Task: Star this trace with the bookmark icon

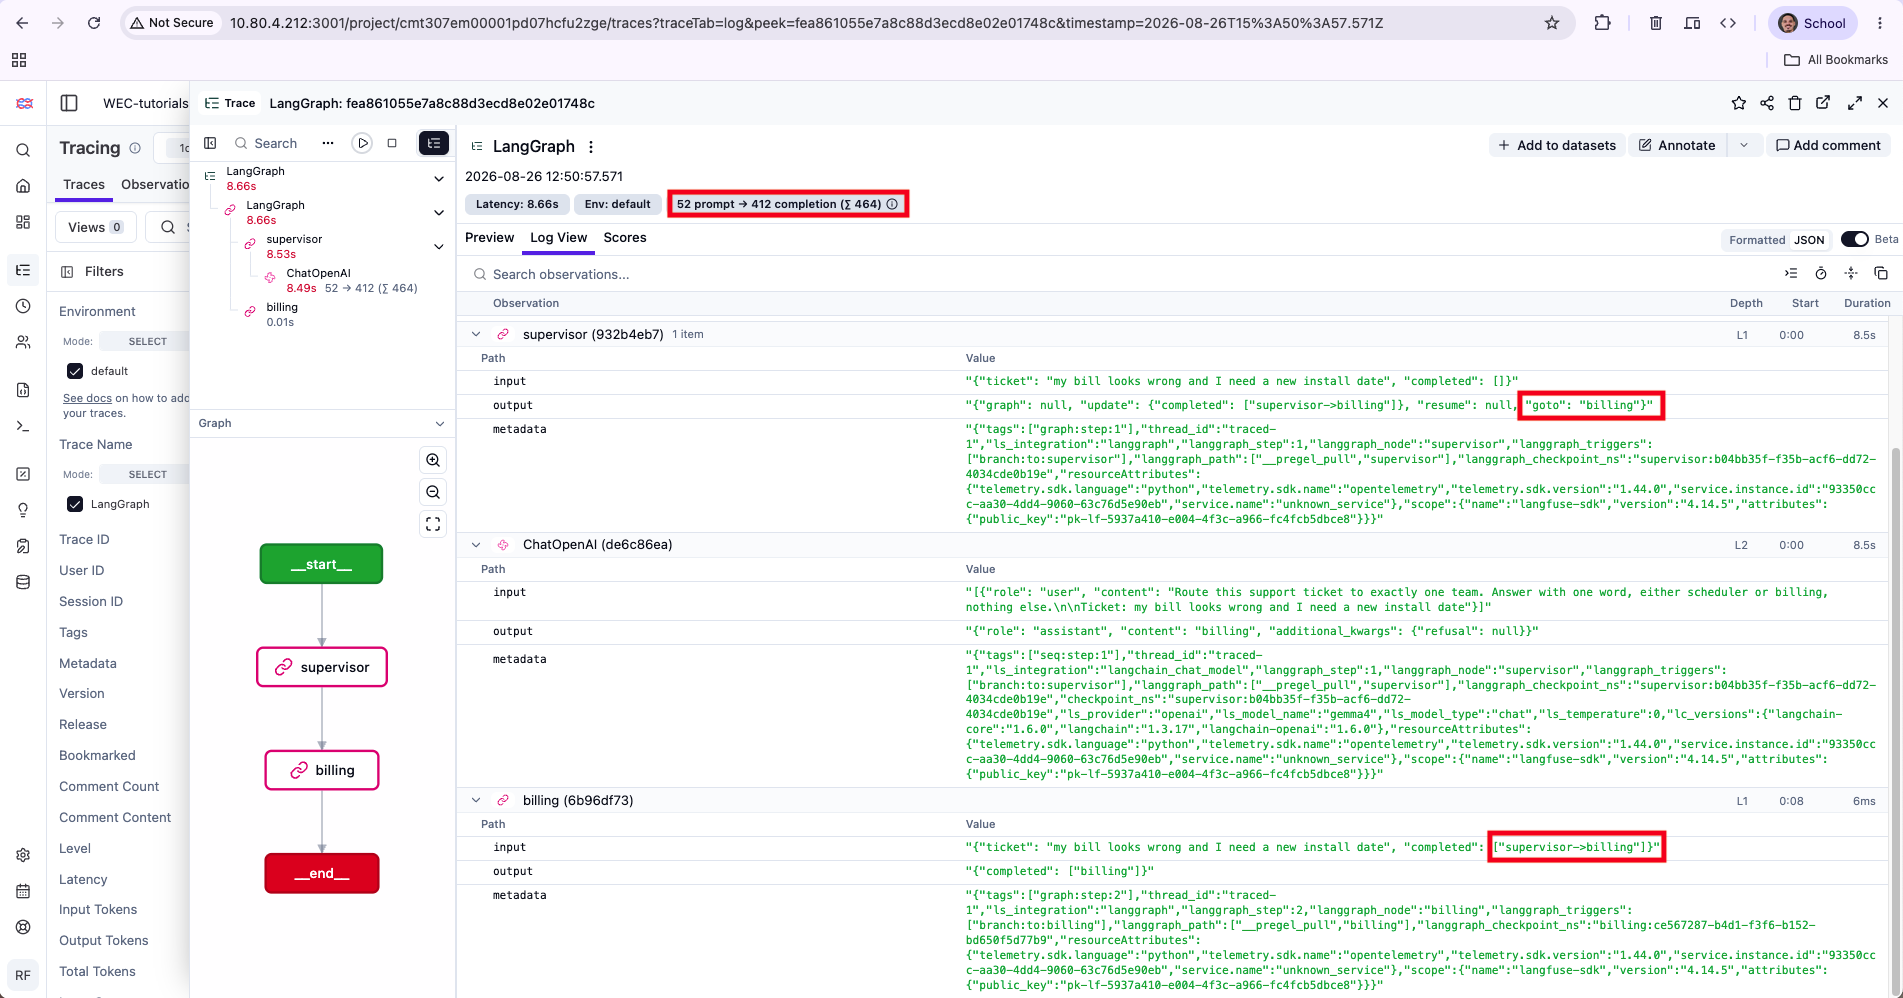Action: (x=1739, y=103)
